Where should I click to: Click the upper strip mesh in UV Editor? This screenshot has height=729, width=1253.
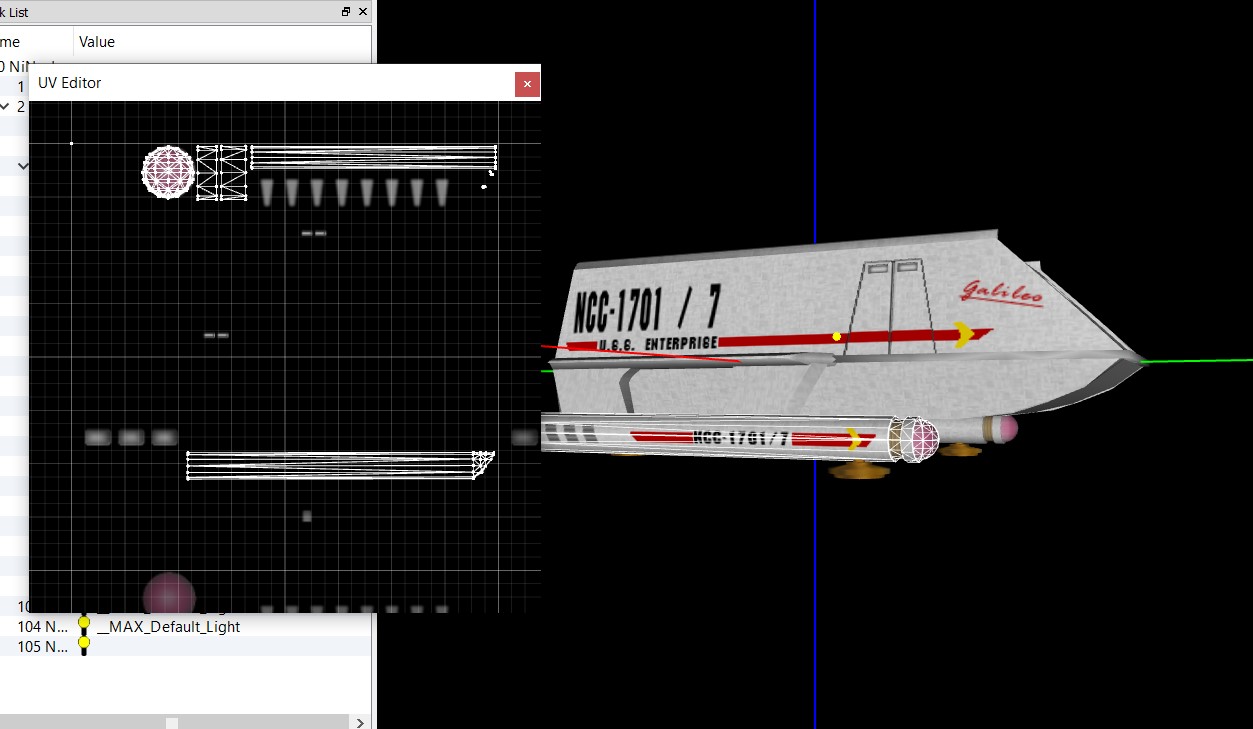(x=373, y=157)
